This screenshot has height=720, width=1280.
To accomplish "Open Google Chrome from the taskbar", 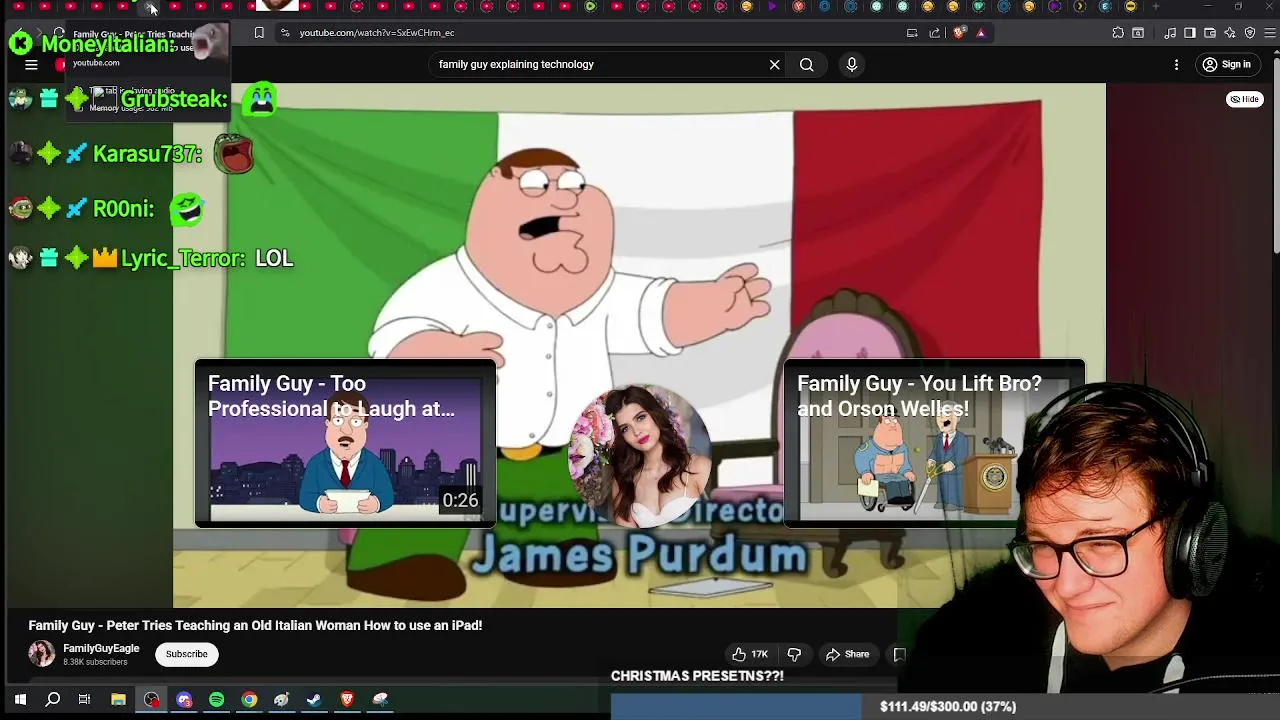I will [x=249, y=700].
